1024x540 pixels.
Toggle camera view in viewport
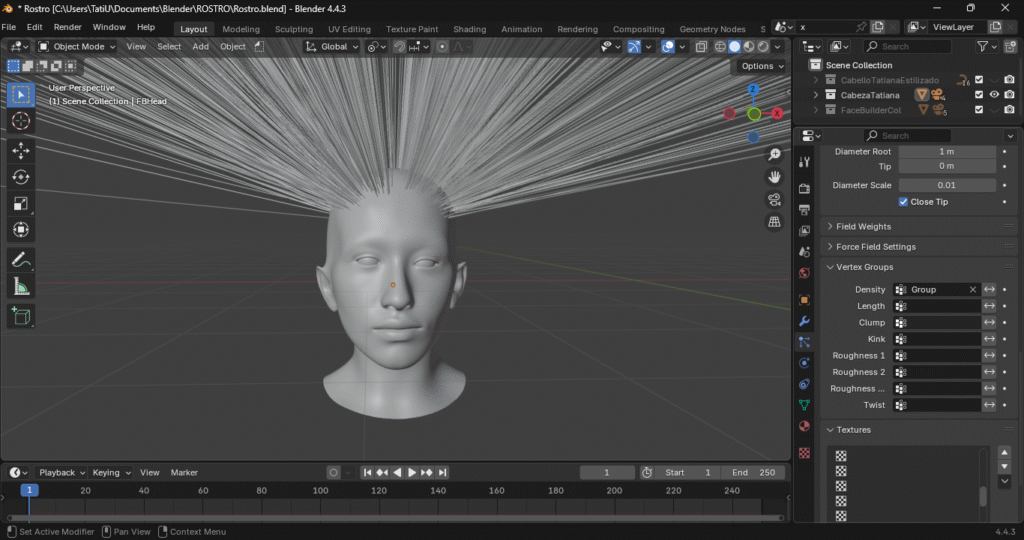pos(774,199)
